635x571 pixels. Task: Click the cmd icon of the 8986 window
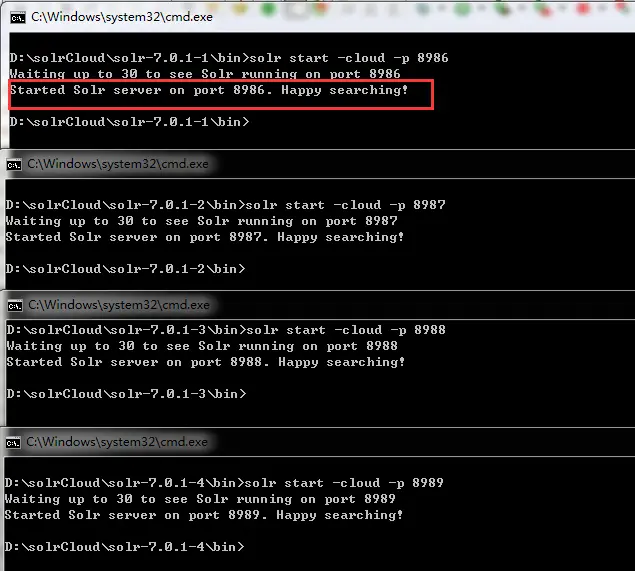[17, 17]
